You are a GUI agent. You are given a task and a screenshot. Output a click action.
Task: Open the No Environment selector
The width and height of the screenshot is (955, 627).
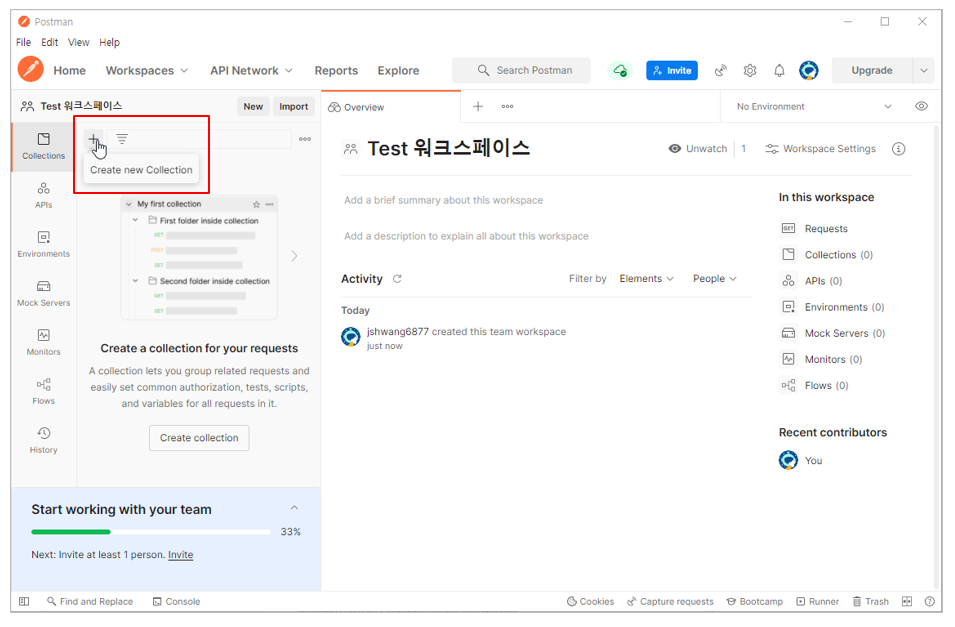(814, 107)
